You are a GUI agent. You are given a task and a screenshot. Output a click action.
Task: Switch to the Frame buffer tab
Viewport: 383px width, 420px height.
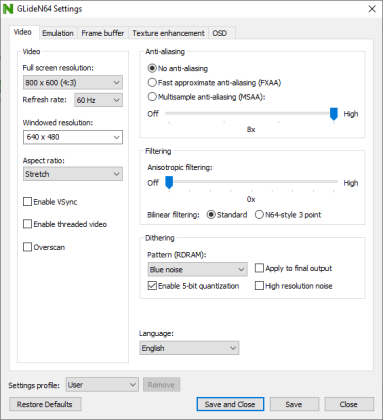point(103,33)
